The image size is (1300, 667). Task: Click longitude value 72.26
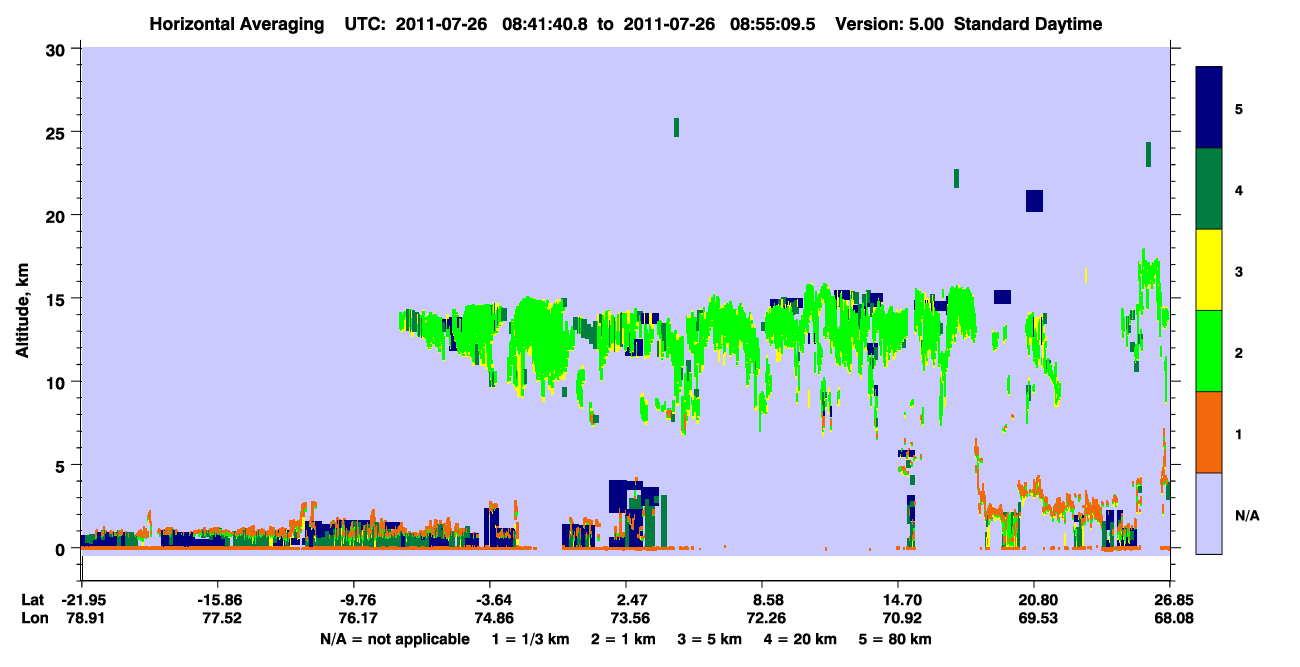[x=765, y=618]
